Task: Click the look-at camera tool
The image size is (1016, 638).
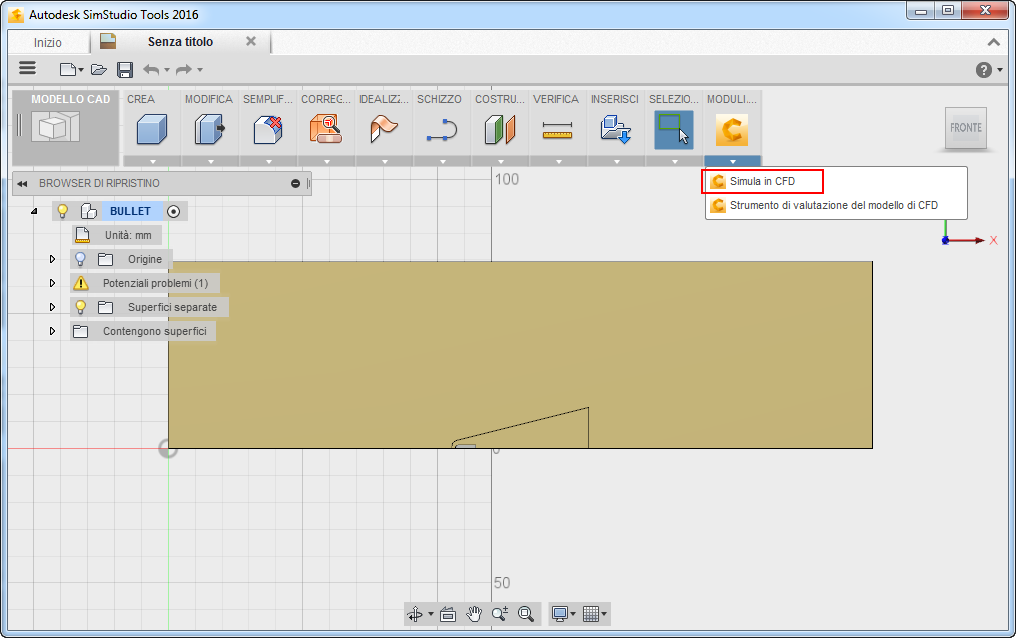Action: point(448,614)
